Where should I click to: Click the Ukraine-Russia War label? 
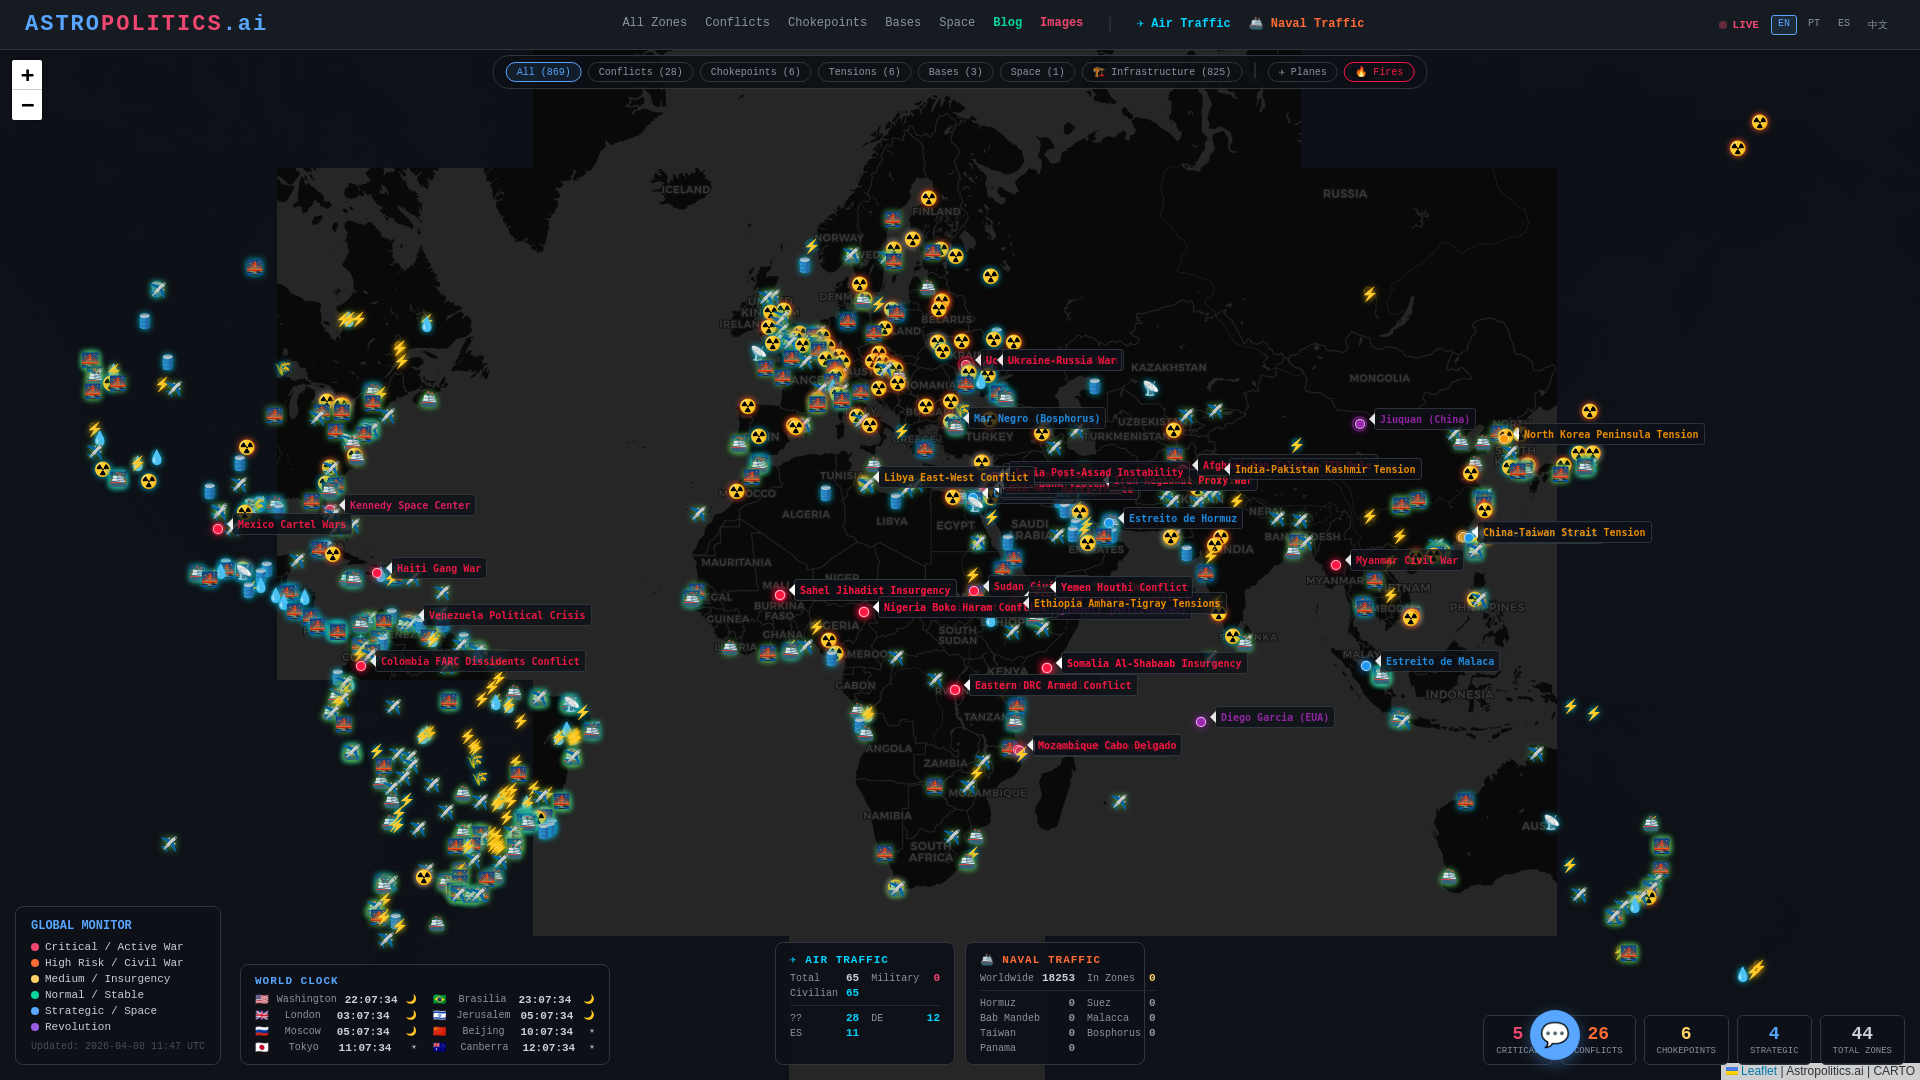tap(1061, 360)
